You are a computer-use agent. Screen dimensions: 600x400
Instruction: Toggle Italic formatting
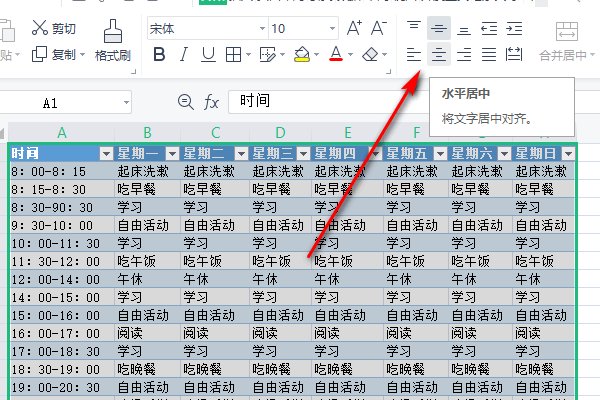pyautogui.click(x=184, y=54)
